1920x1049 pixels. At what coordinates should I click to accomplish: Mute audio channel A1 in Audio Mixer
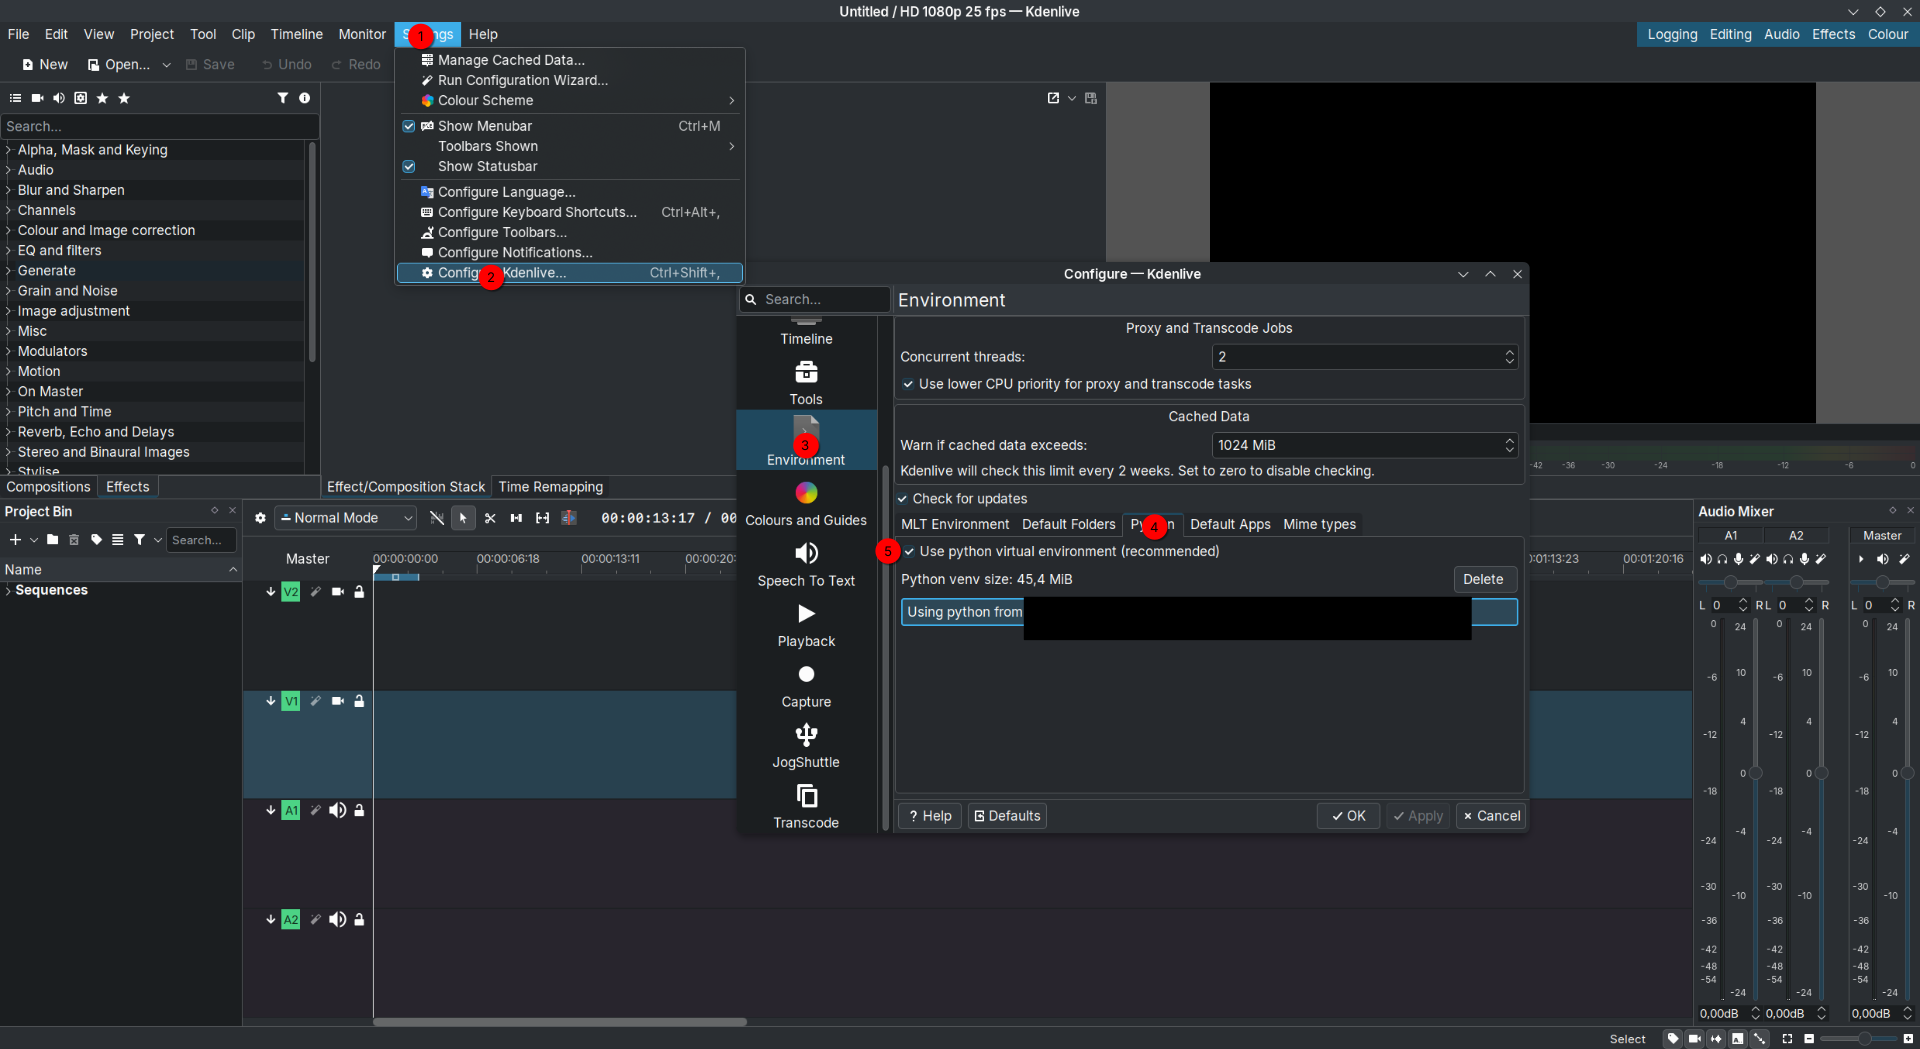(x=1706, y=559)
